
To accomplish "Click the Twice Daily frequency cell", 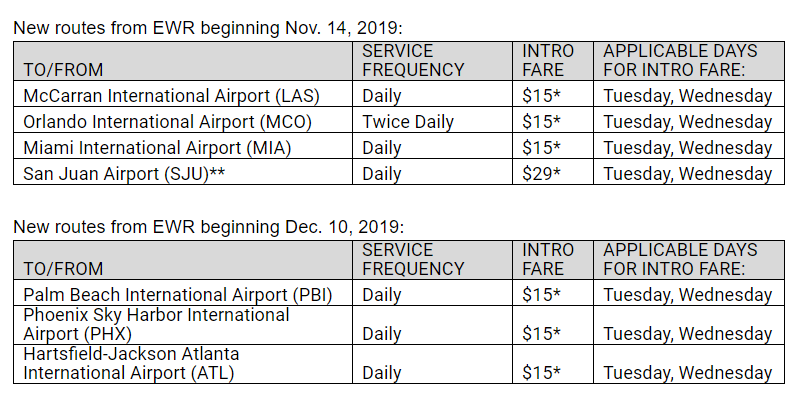I will click(x=408, y=122).
